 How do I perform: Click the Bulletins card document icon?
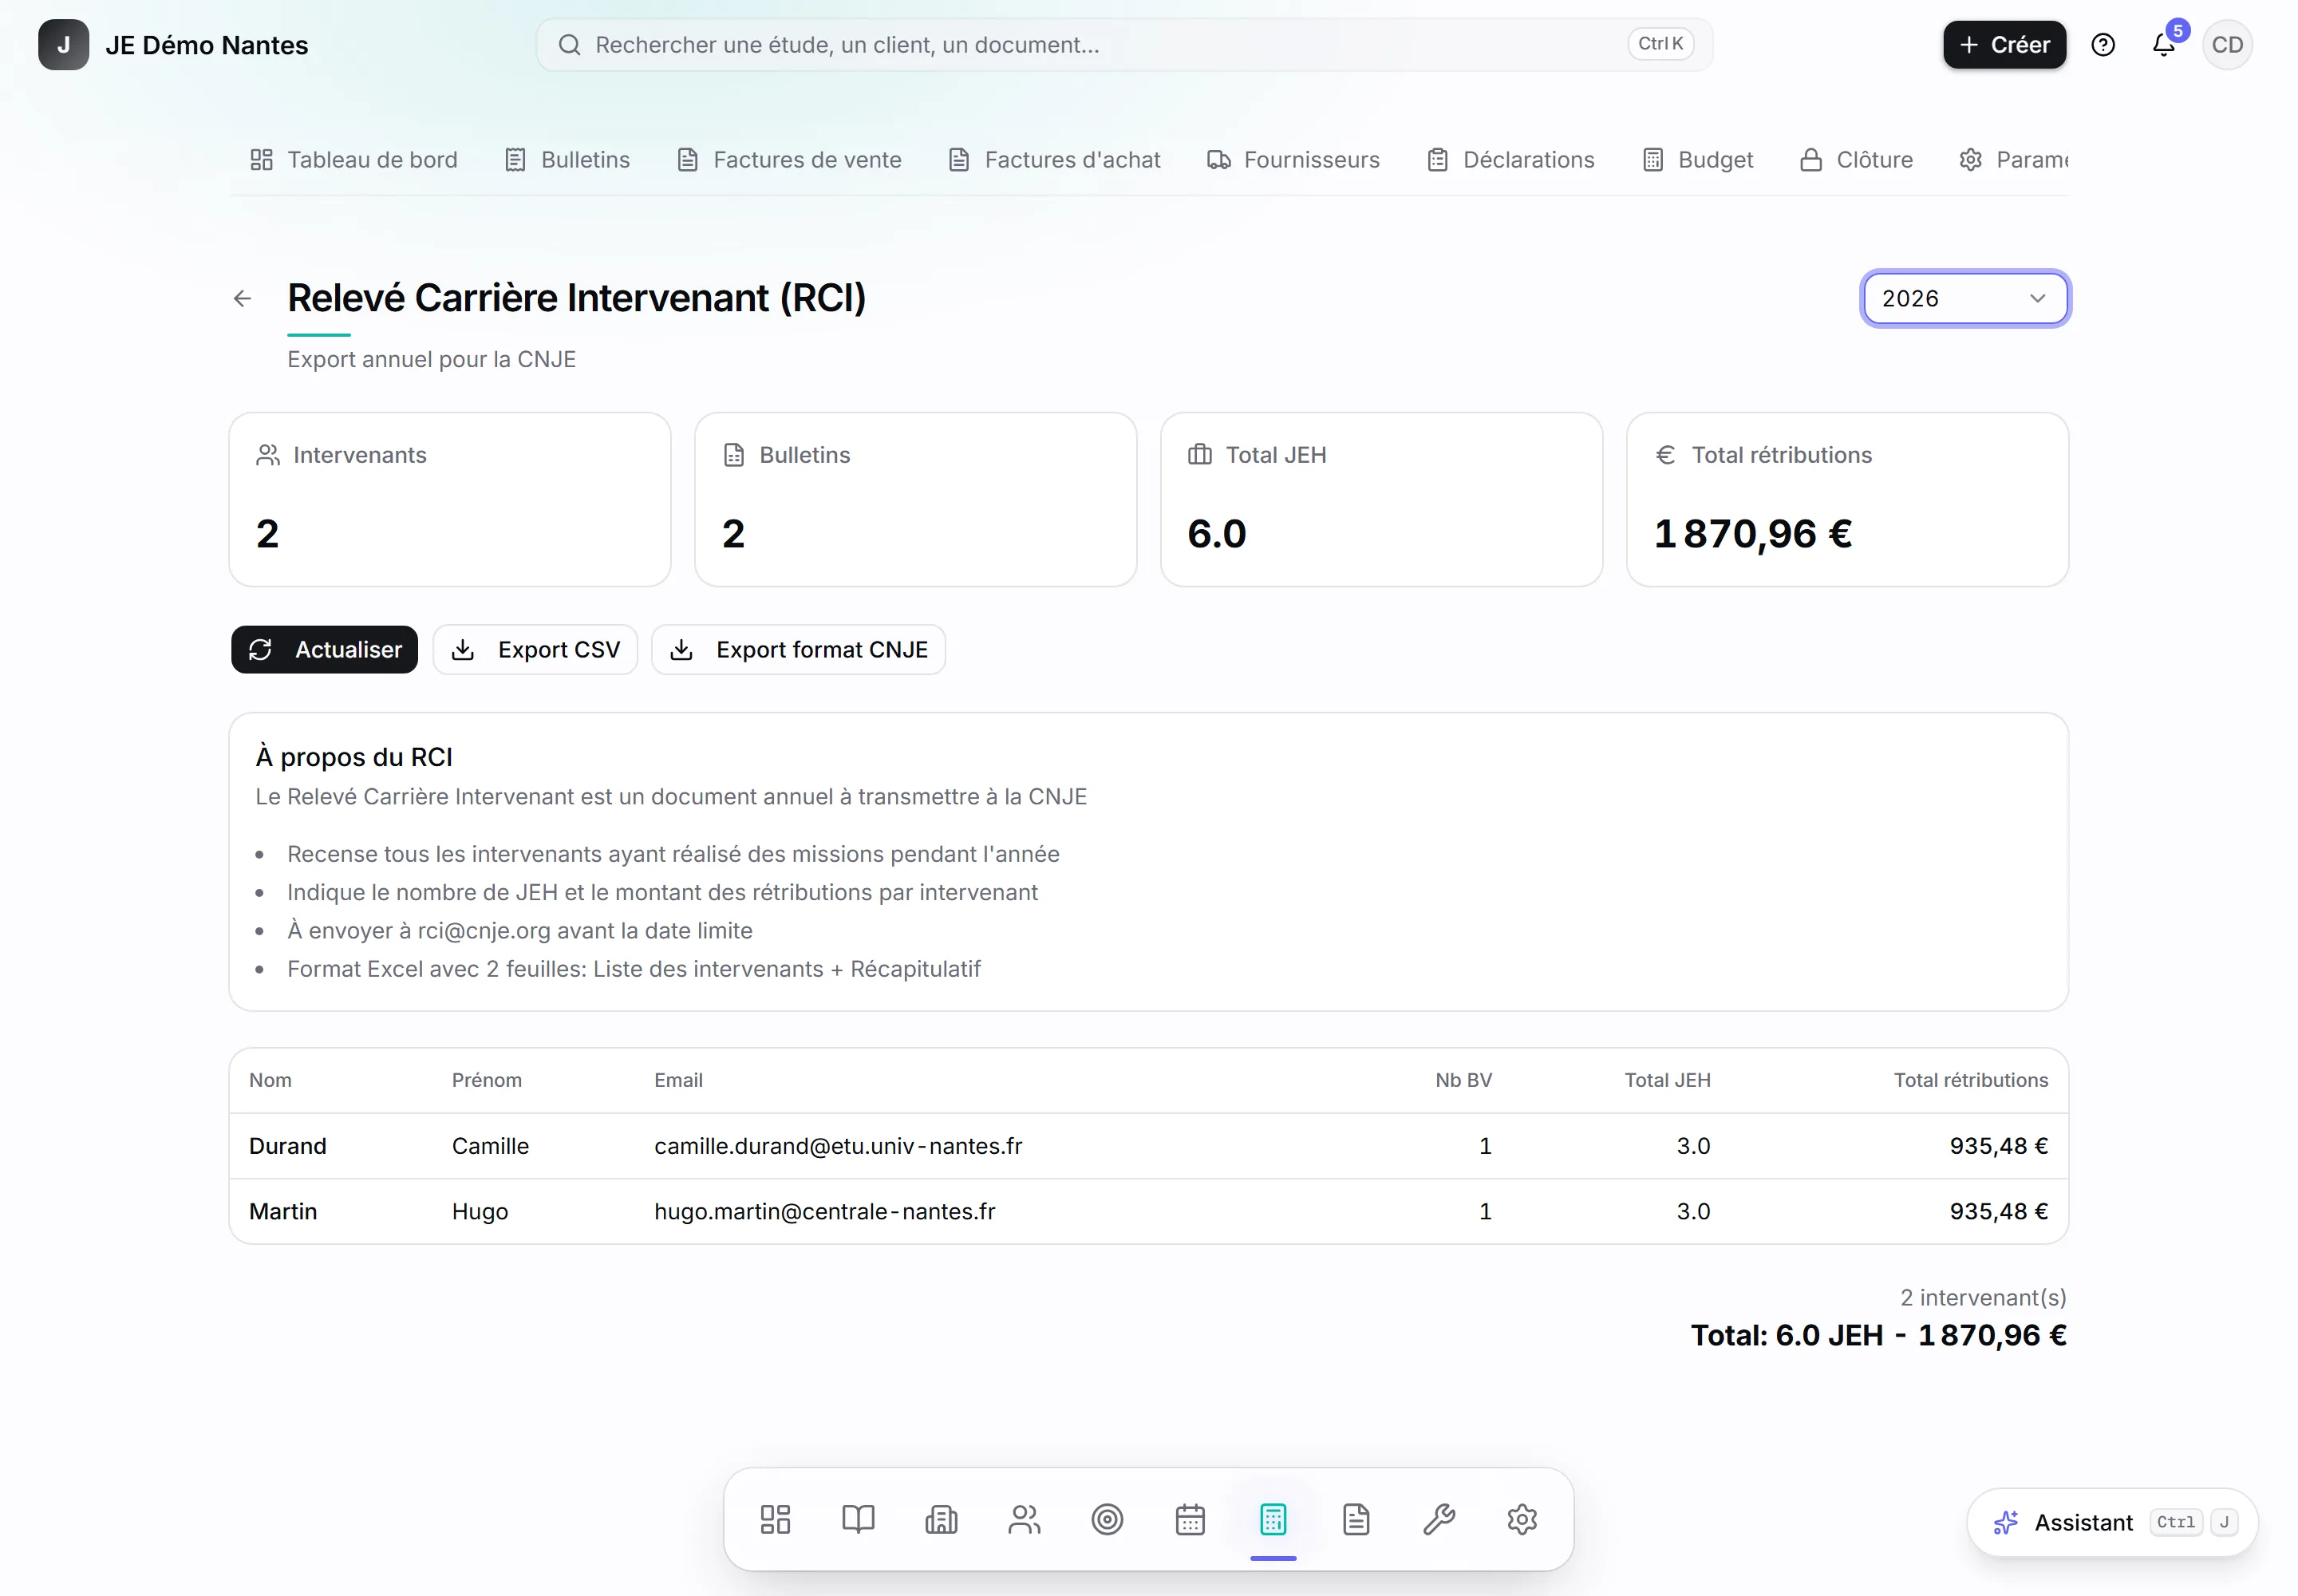(734, 455)
